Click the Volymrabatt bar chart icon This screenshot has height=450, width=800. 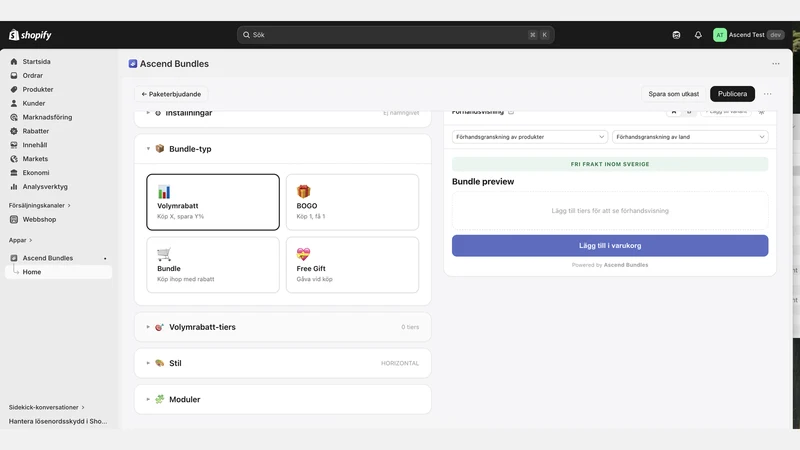164,192
